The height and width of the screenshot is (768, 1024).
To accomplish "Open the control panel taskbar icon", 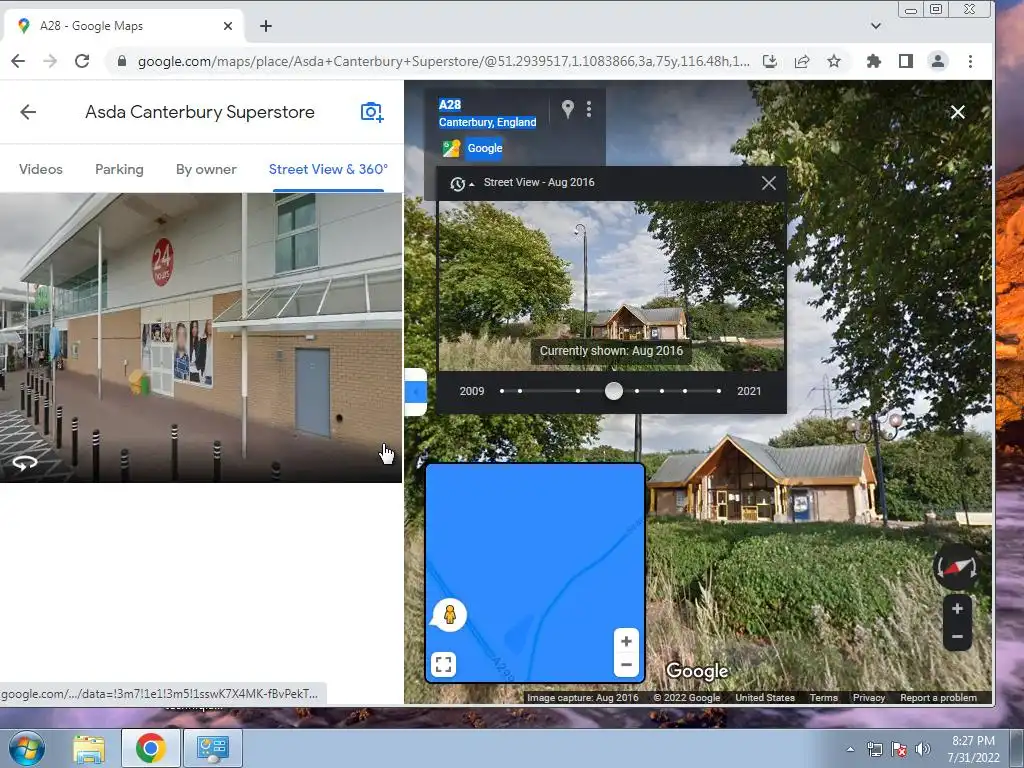I will (213, 748).
